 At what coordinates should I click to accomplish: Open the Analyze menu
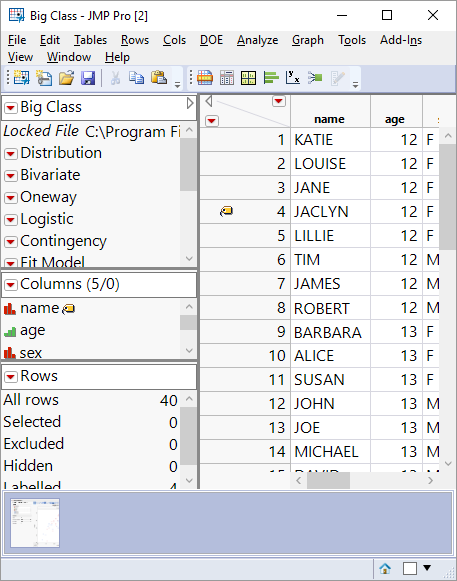coord(258,40)
